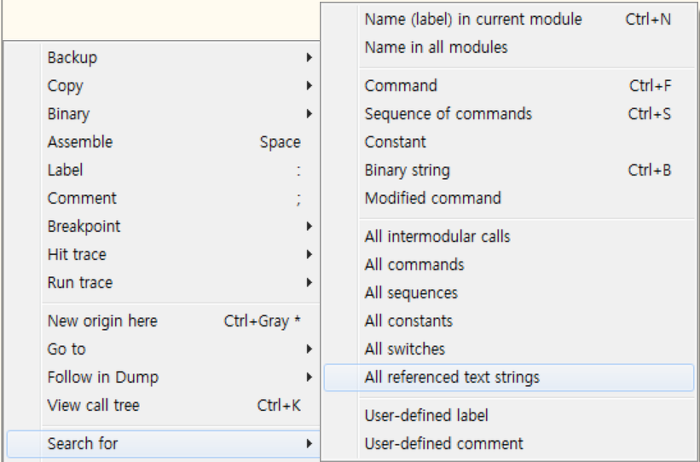Pick All referenced text strings
Viewport: 700px width, 462px height.
coord(509,377)
